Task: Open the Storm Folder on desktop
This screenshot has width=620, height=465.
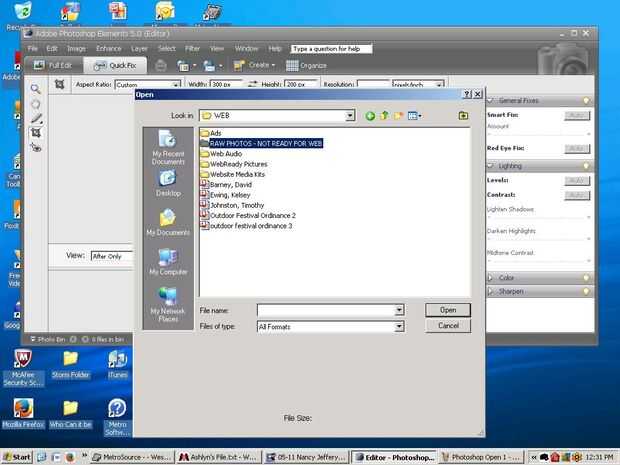Action: click(x=70, y=365)
